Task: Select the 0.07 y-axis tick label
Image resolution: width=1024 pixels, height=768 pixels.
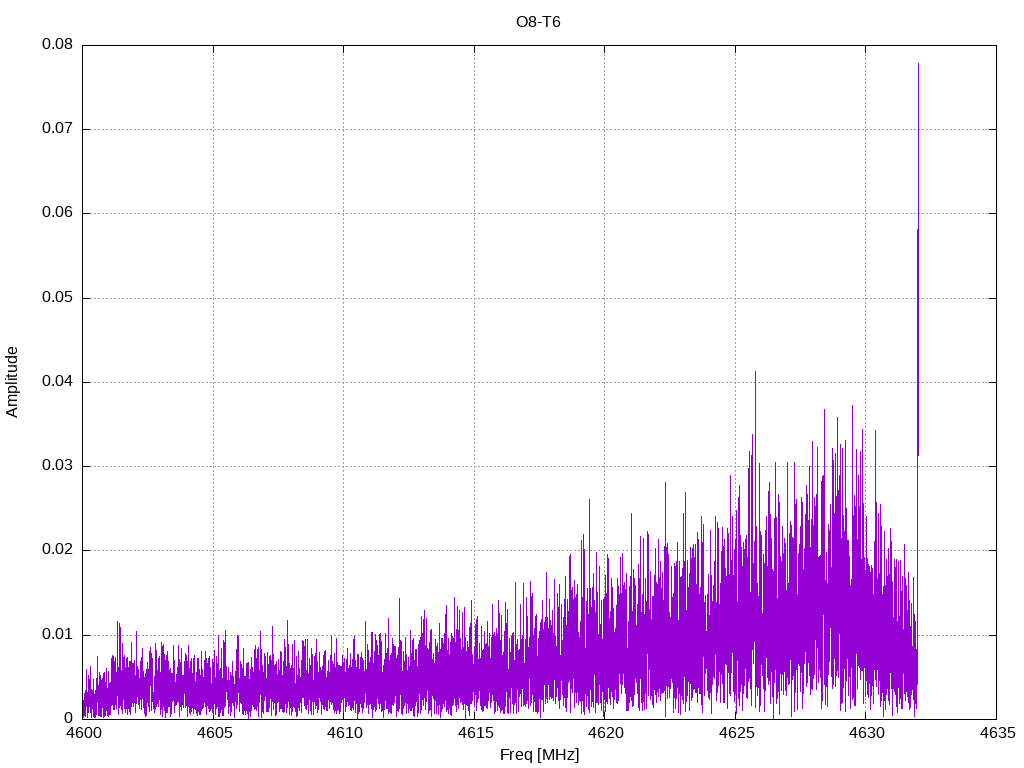Action: tap(56, 129)
